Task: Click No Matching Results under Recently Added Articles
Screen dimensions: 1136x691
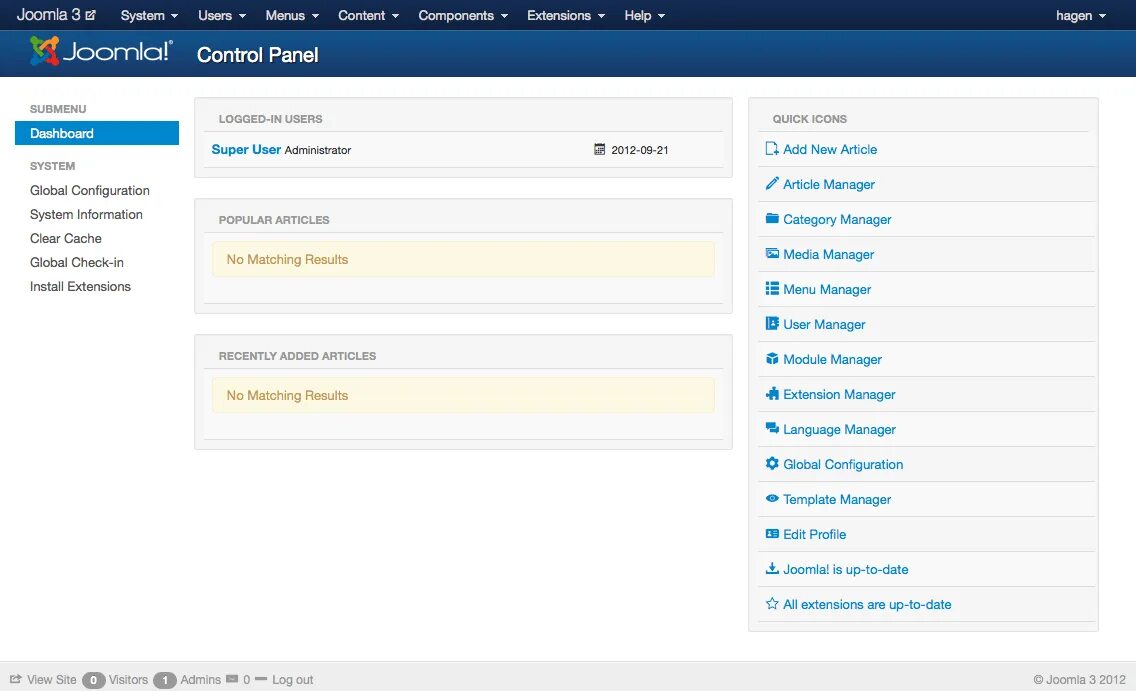Action: [287, 395]
